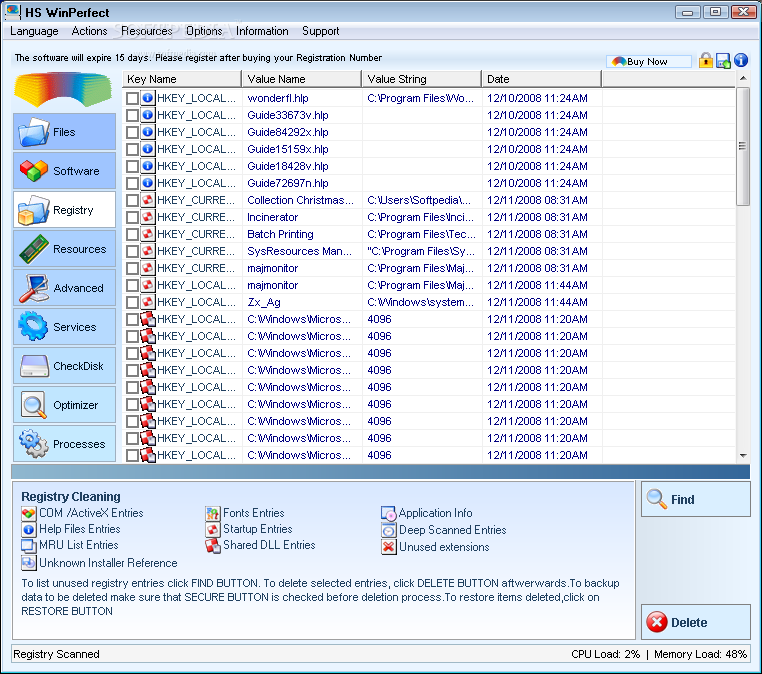762x674 pixels.
Task: Open the Advanced tools icon
Action: [x=34, y=288]
